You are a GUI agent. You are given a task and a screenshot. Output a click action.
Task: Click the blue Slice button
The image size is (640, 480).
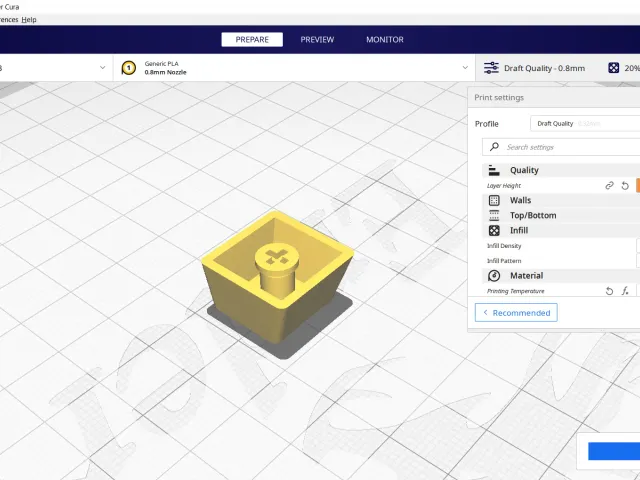tap(614, 451)
